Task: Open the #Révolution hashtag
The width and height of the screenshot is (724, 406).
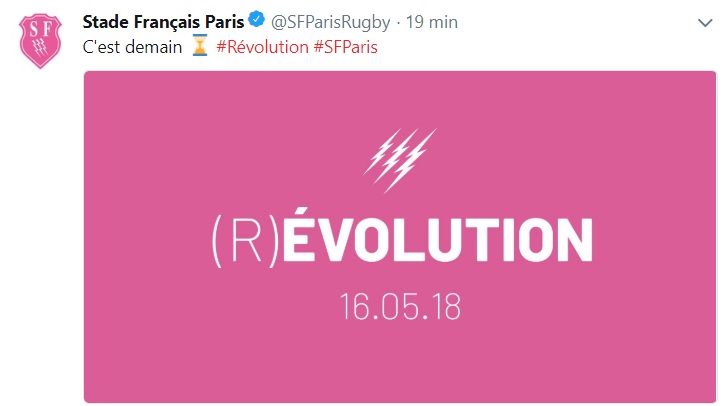Action: pyautogui.click(x=262, y=47)
